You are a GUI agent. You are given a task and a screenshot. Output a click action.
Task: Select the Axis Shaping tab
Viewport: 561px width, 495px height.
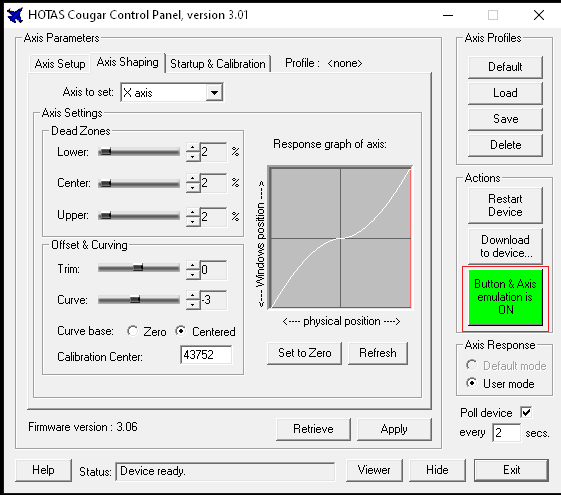(127, 62)
